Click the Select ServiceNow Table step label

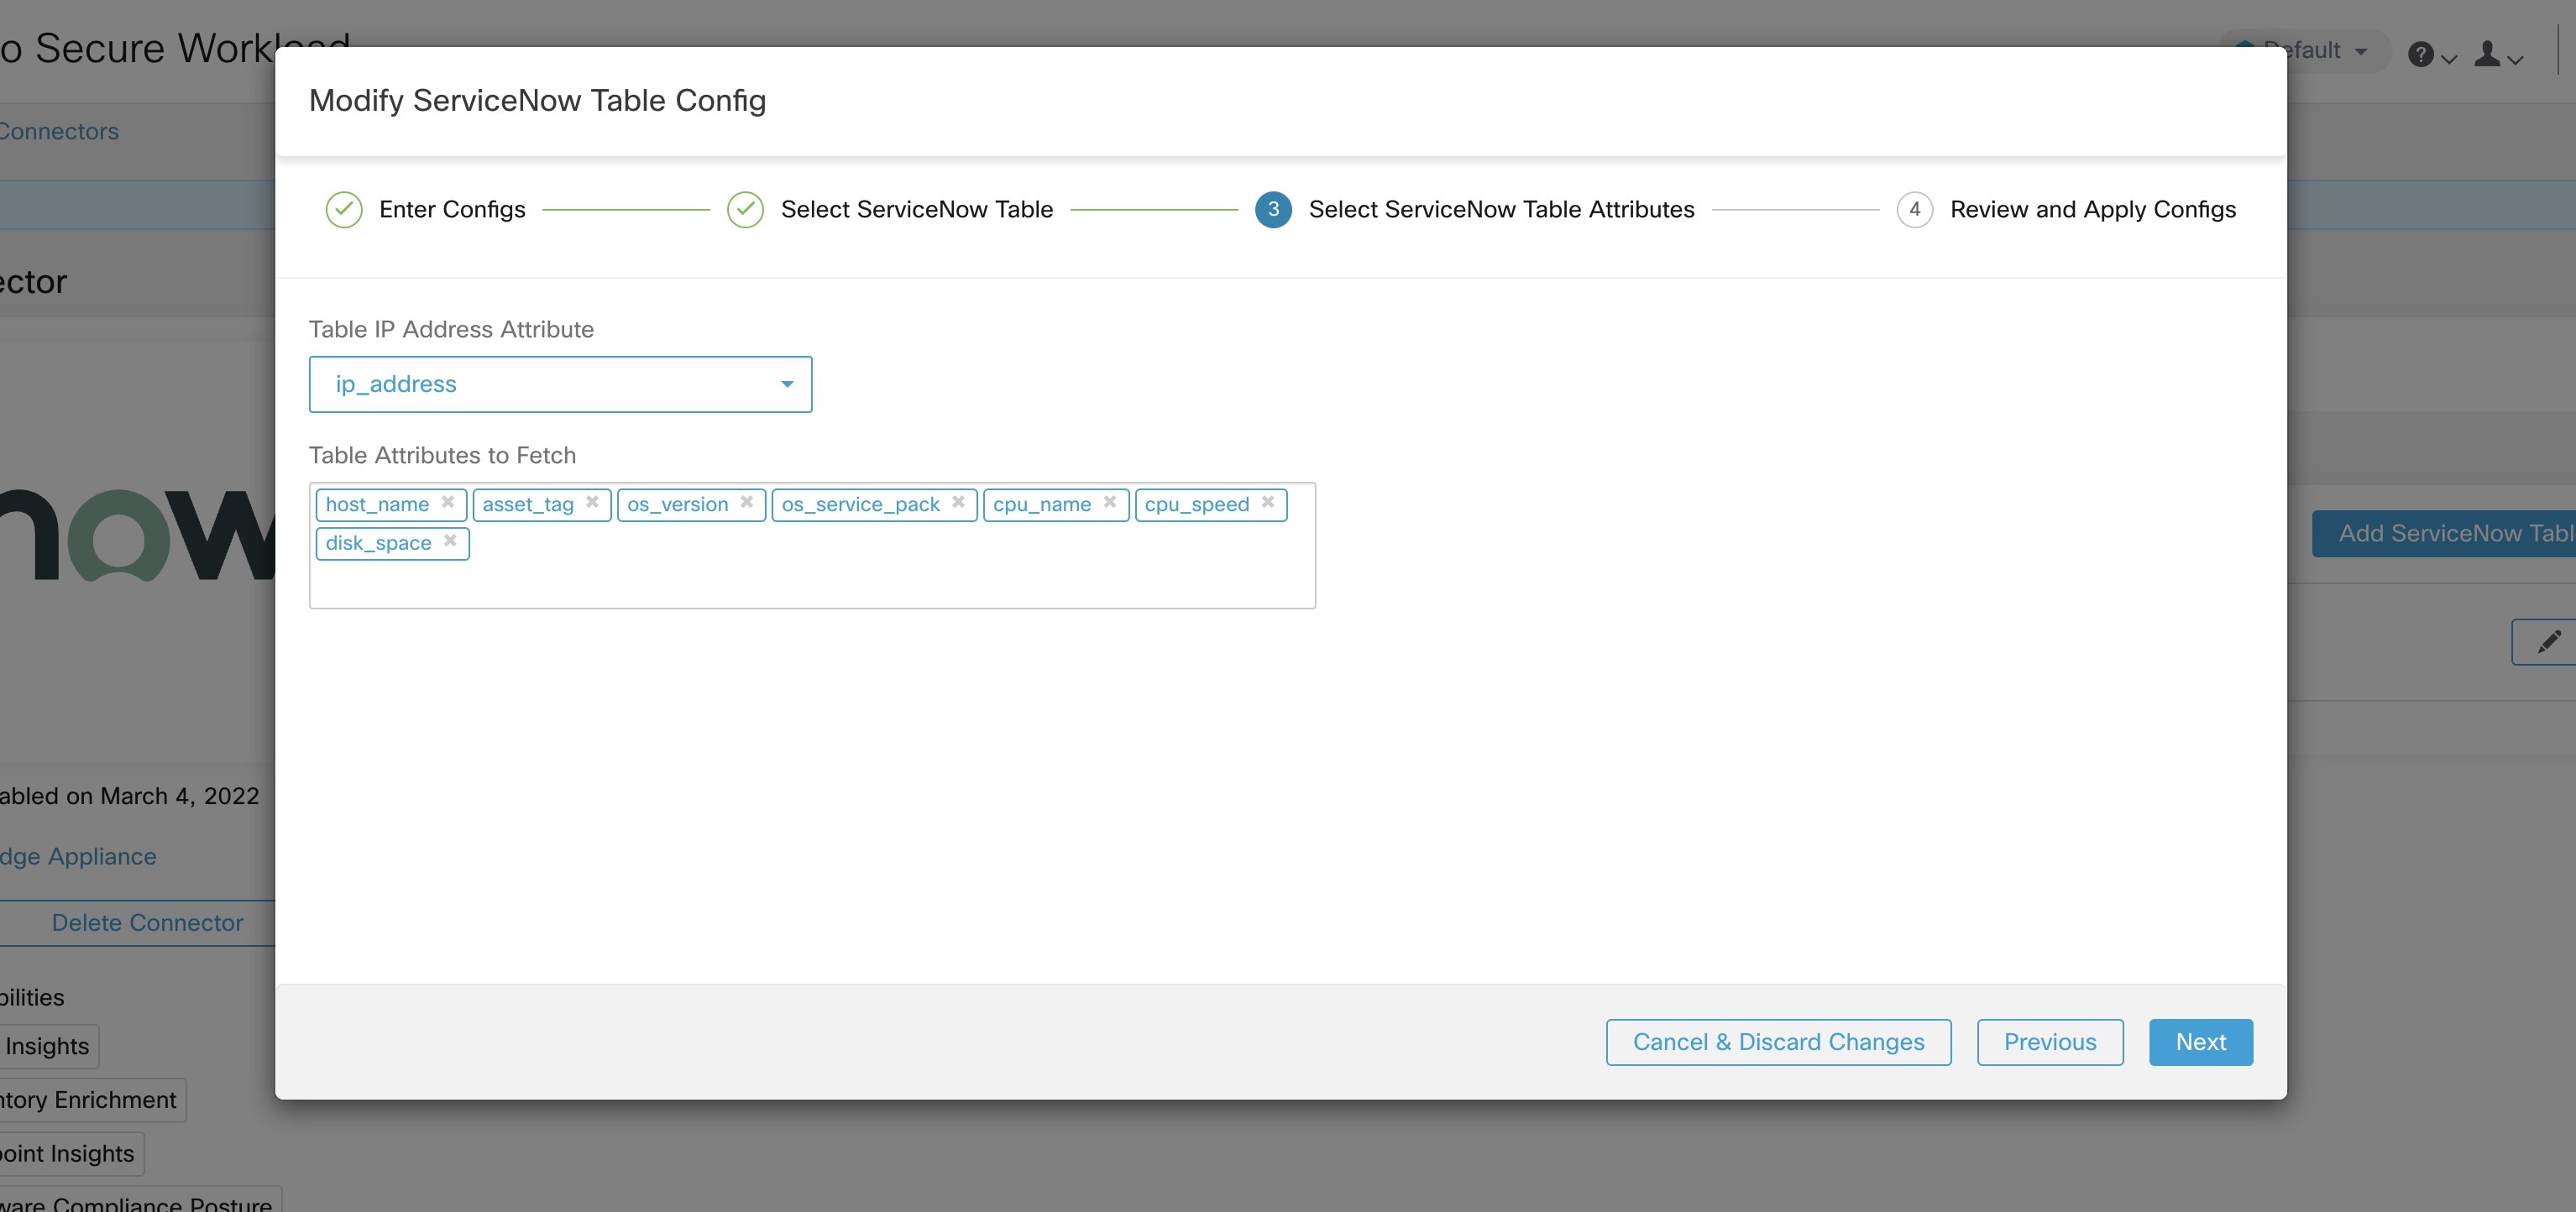click(x=917, y=208)
